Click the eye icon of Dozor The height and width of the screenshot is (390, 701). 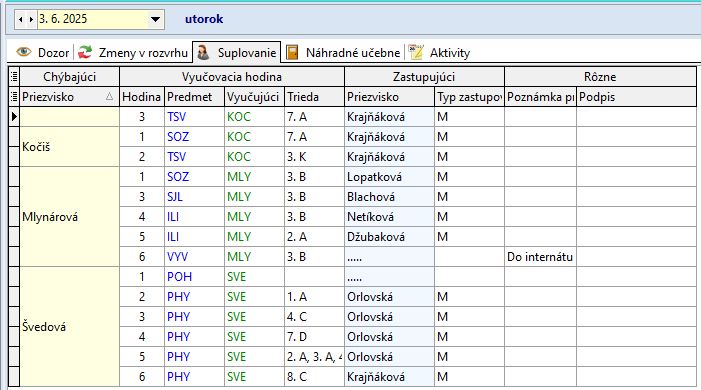(24, 52)
